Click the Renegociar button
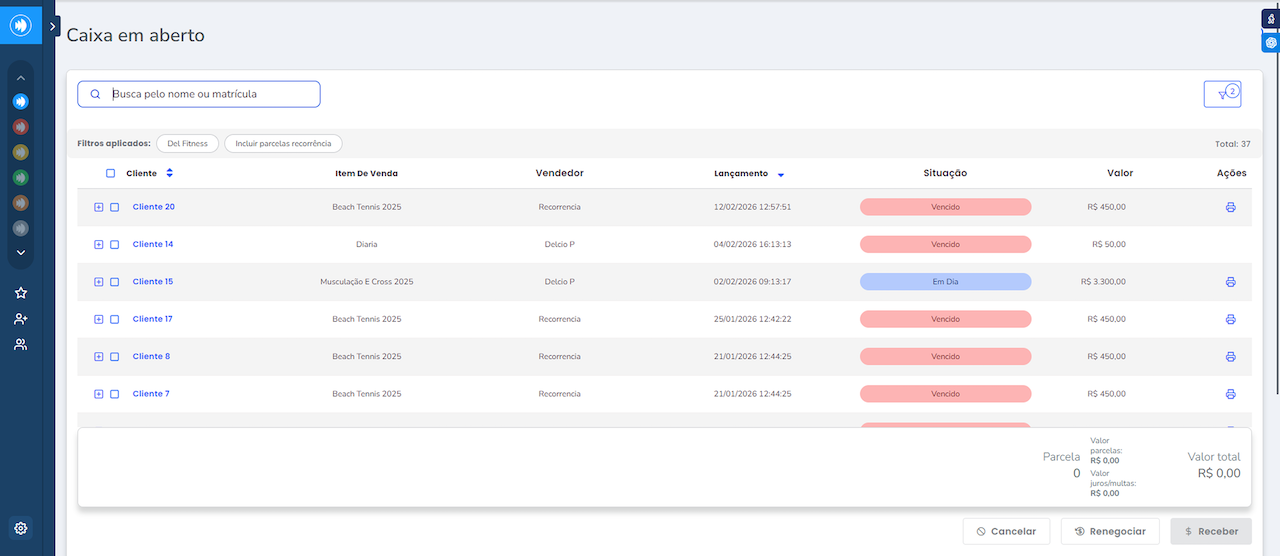 click(x=1110, y=531)
